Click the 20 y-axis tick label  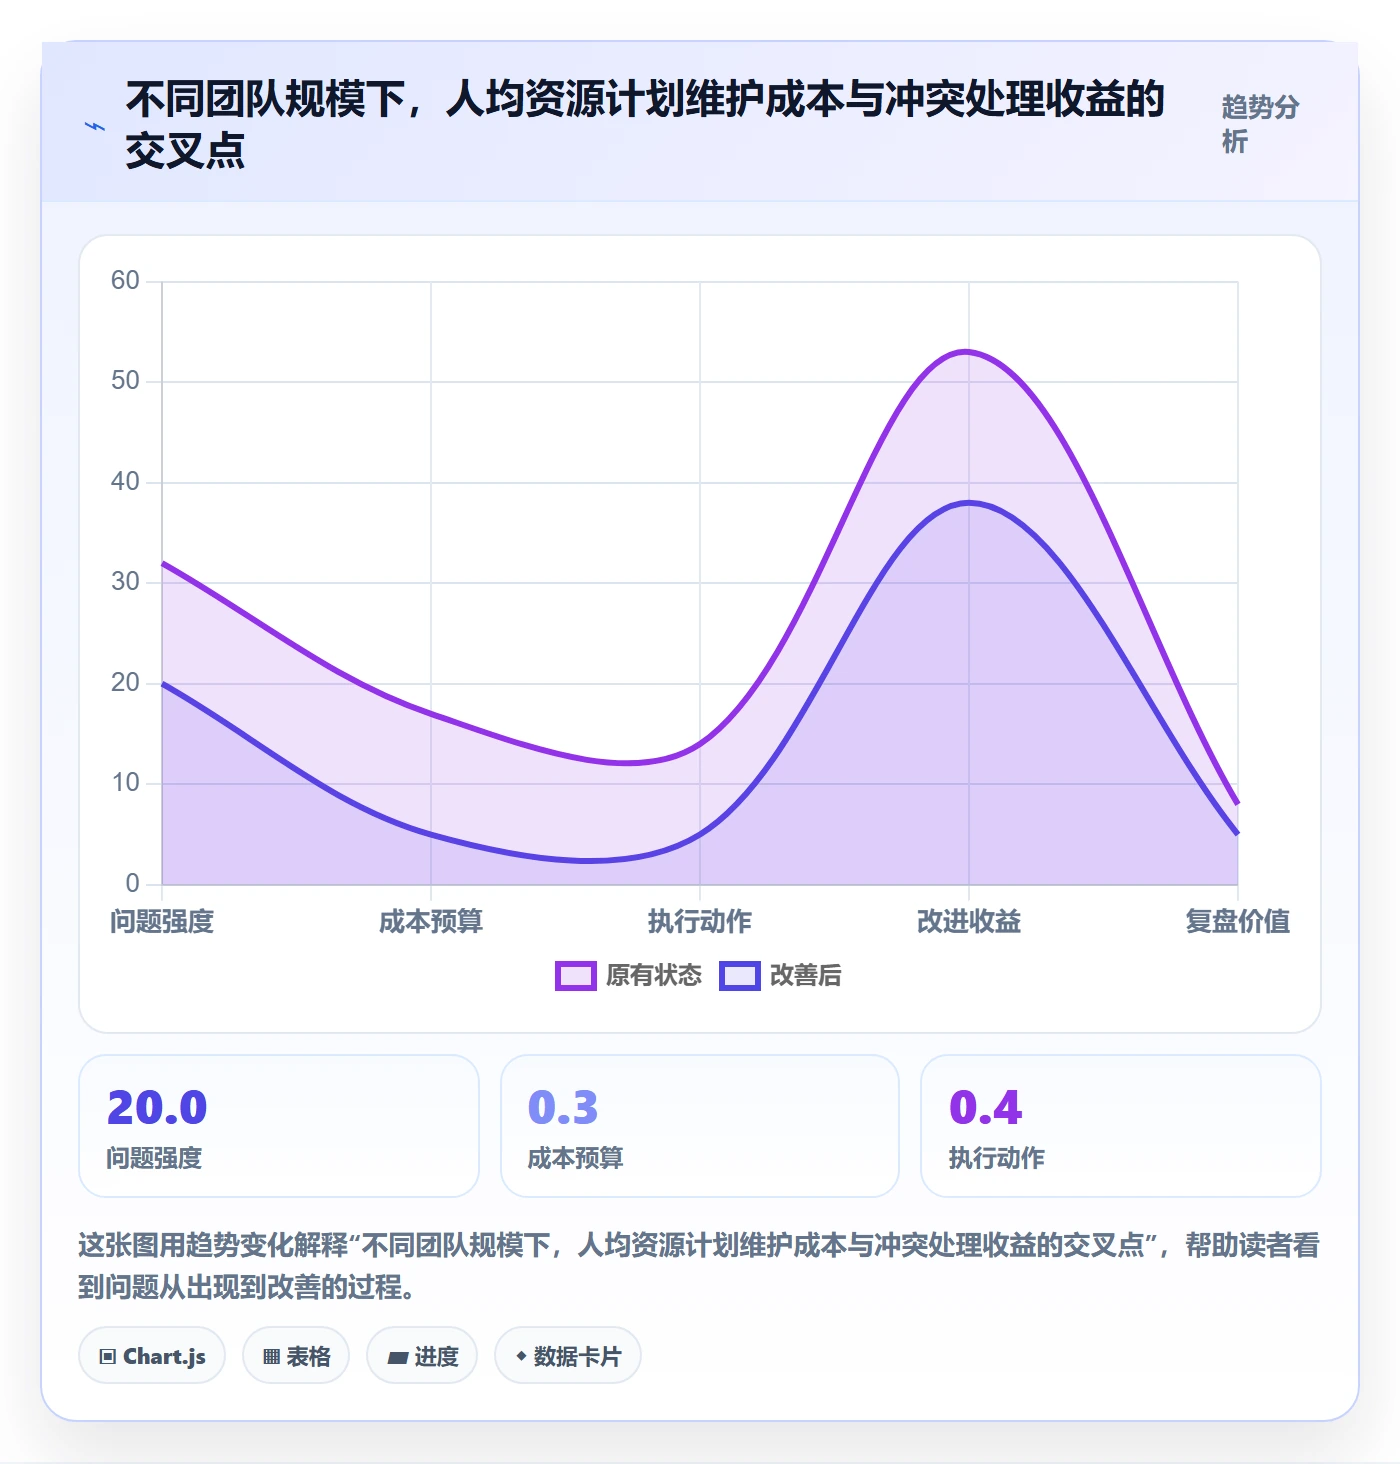(x=125, y=683)
